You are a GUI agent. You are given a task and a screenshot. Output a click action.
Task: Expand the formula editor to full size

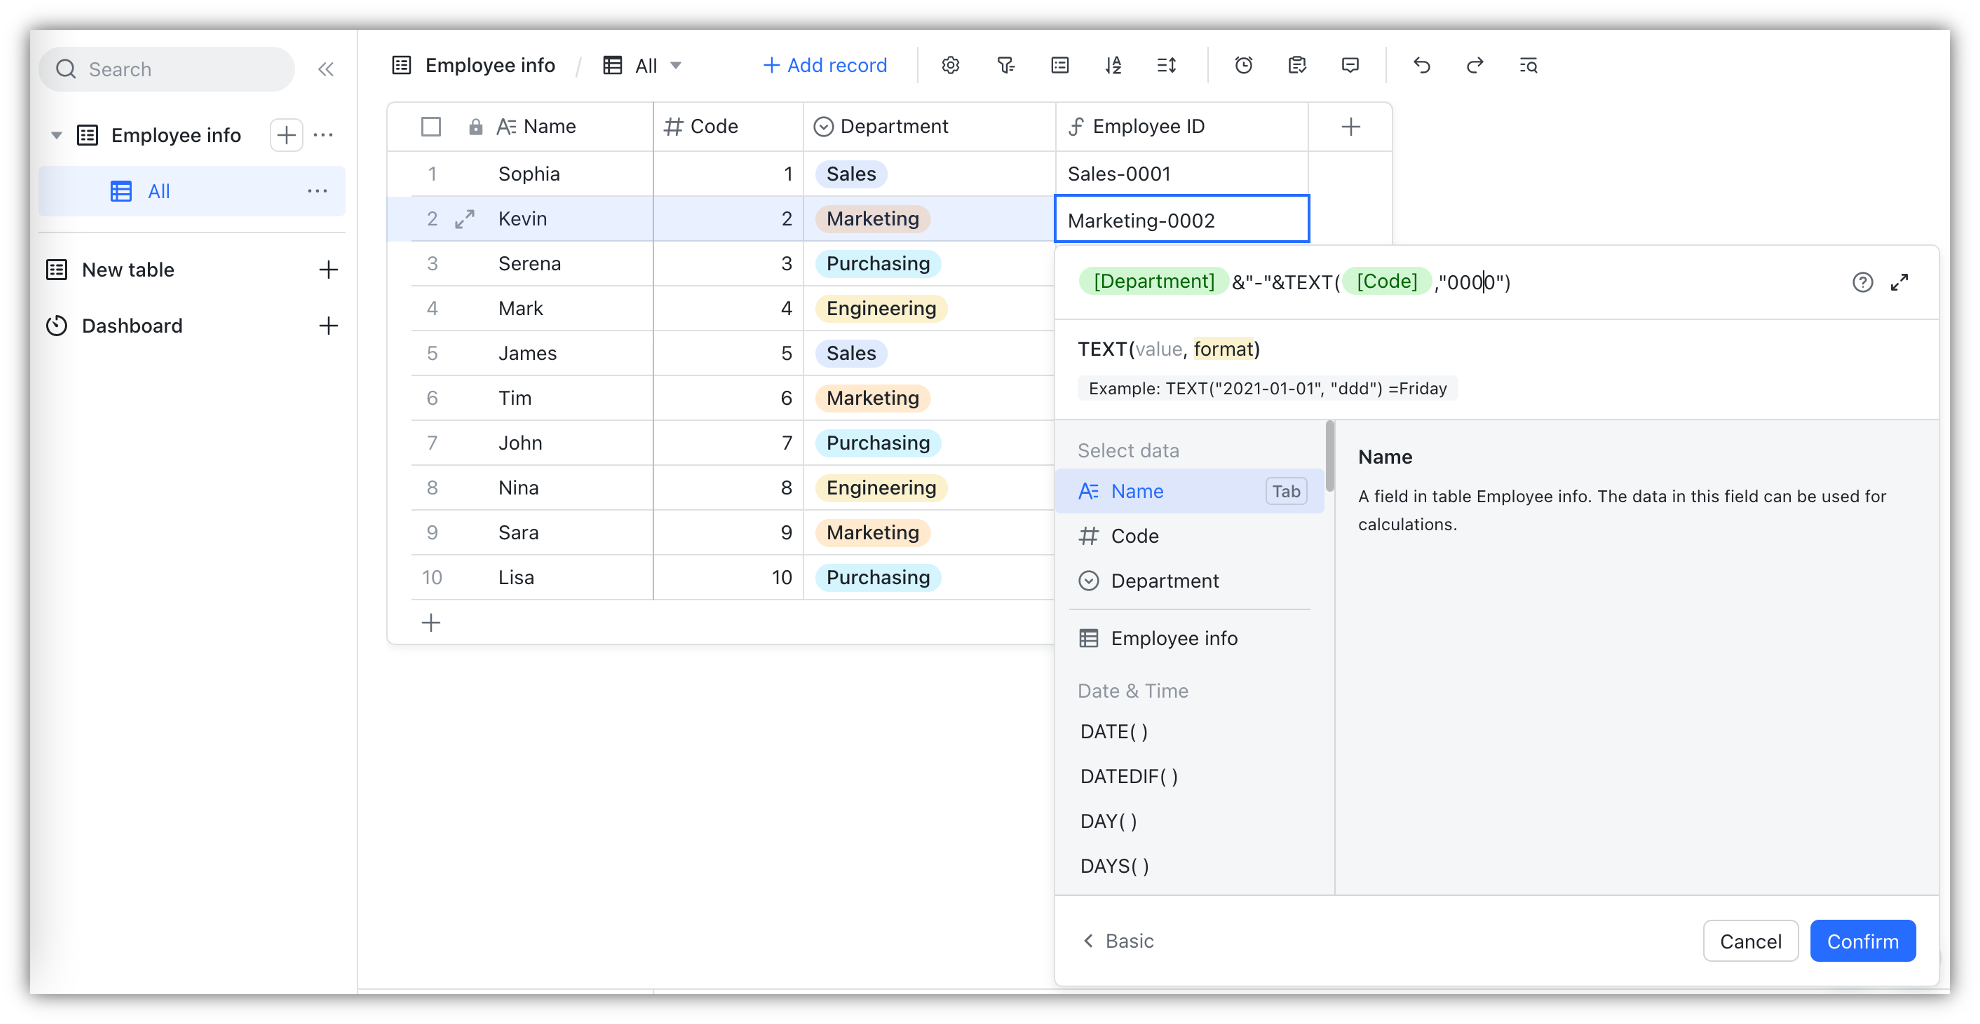pos(1899,282)
